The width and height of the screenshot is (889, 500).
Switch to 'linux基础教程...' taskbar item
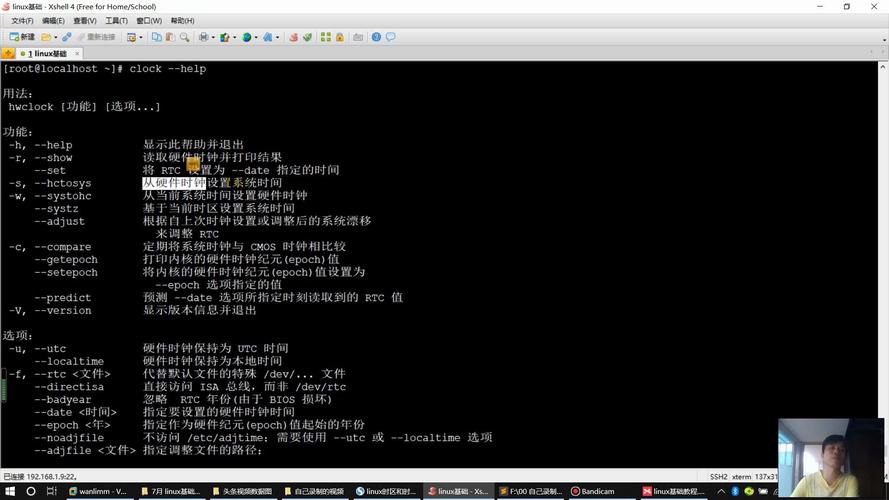click(x=674, y=491)
